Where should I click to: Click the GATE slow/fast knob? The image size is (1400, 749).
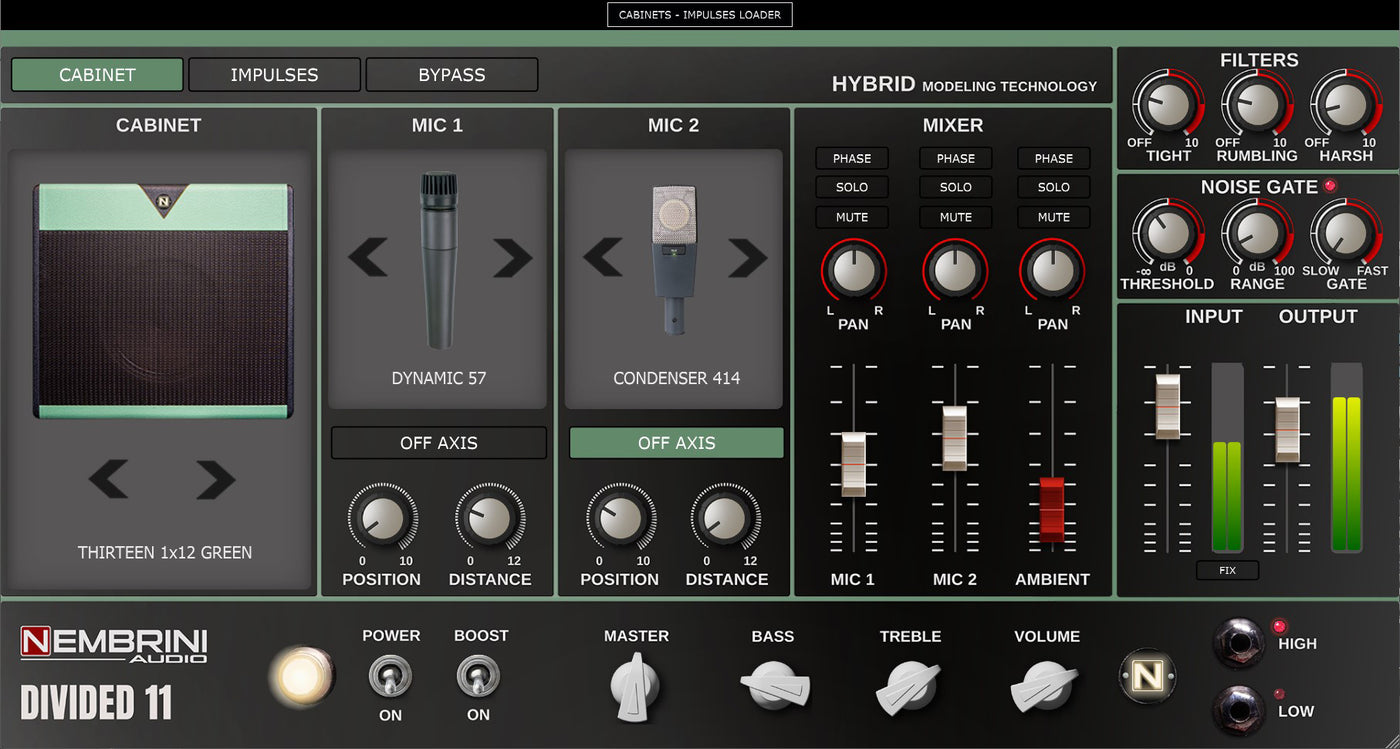coord(1345,233)
